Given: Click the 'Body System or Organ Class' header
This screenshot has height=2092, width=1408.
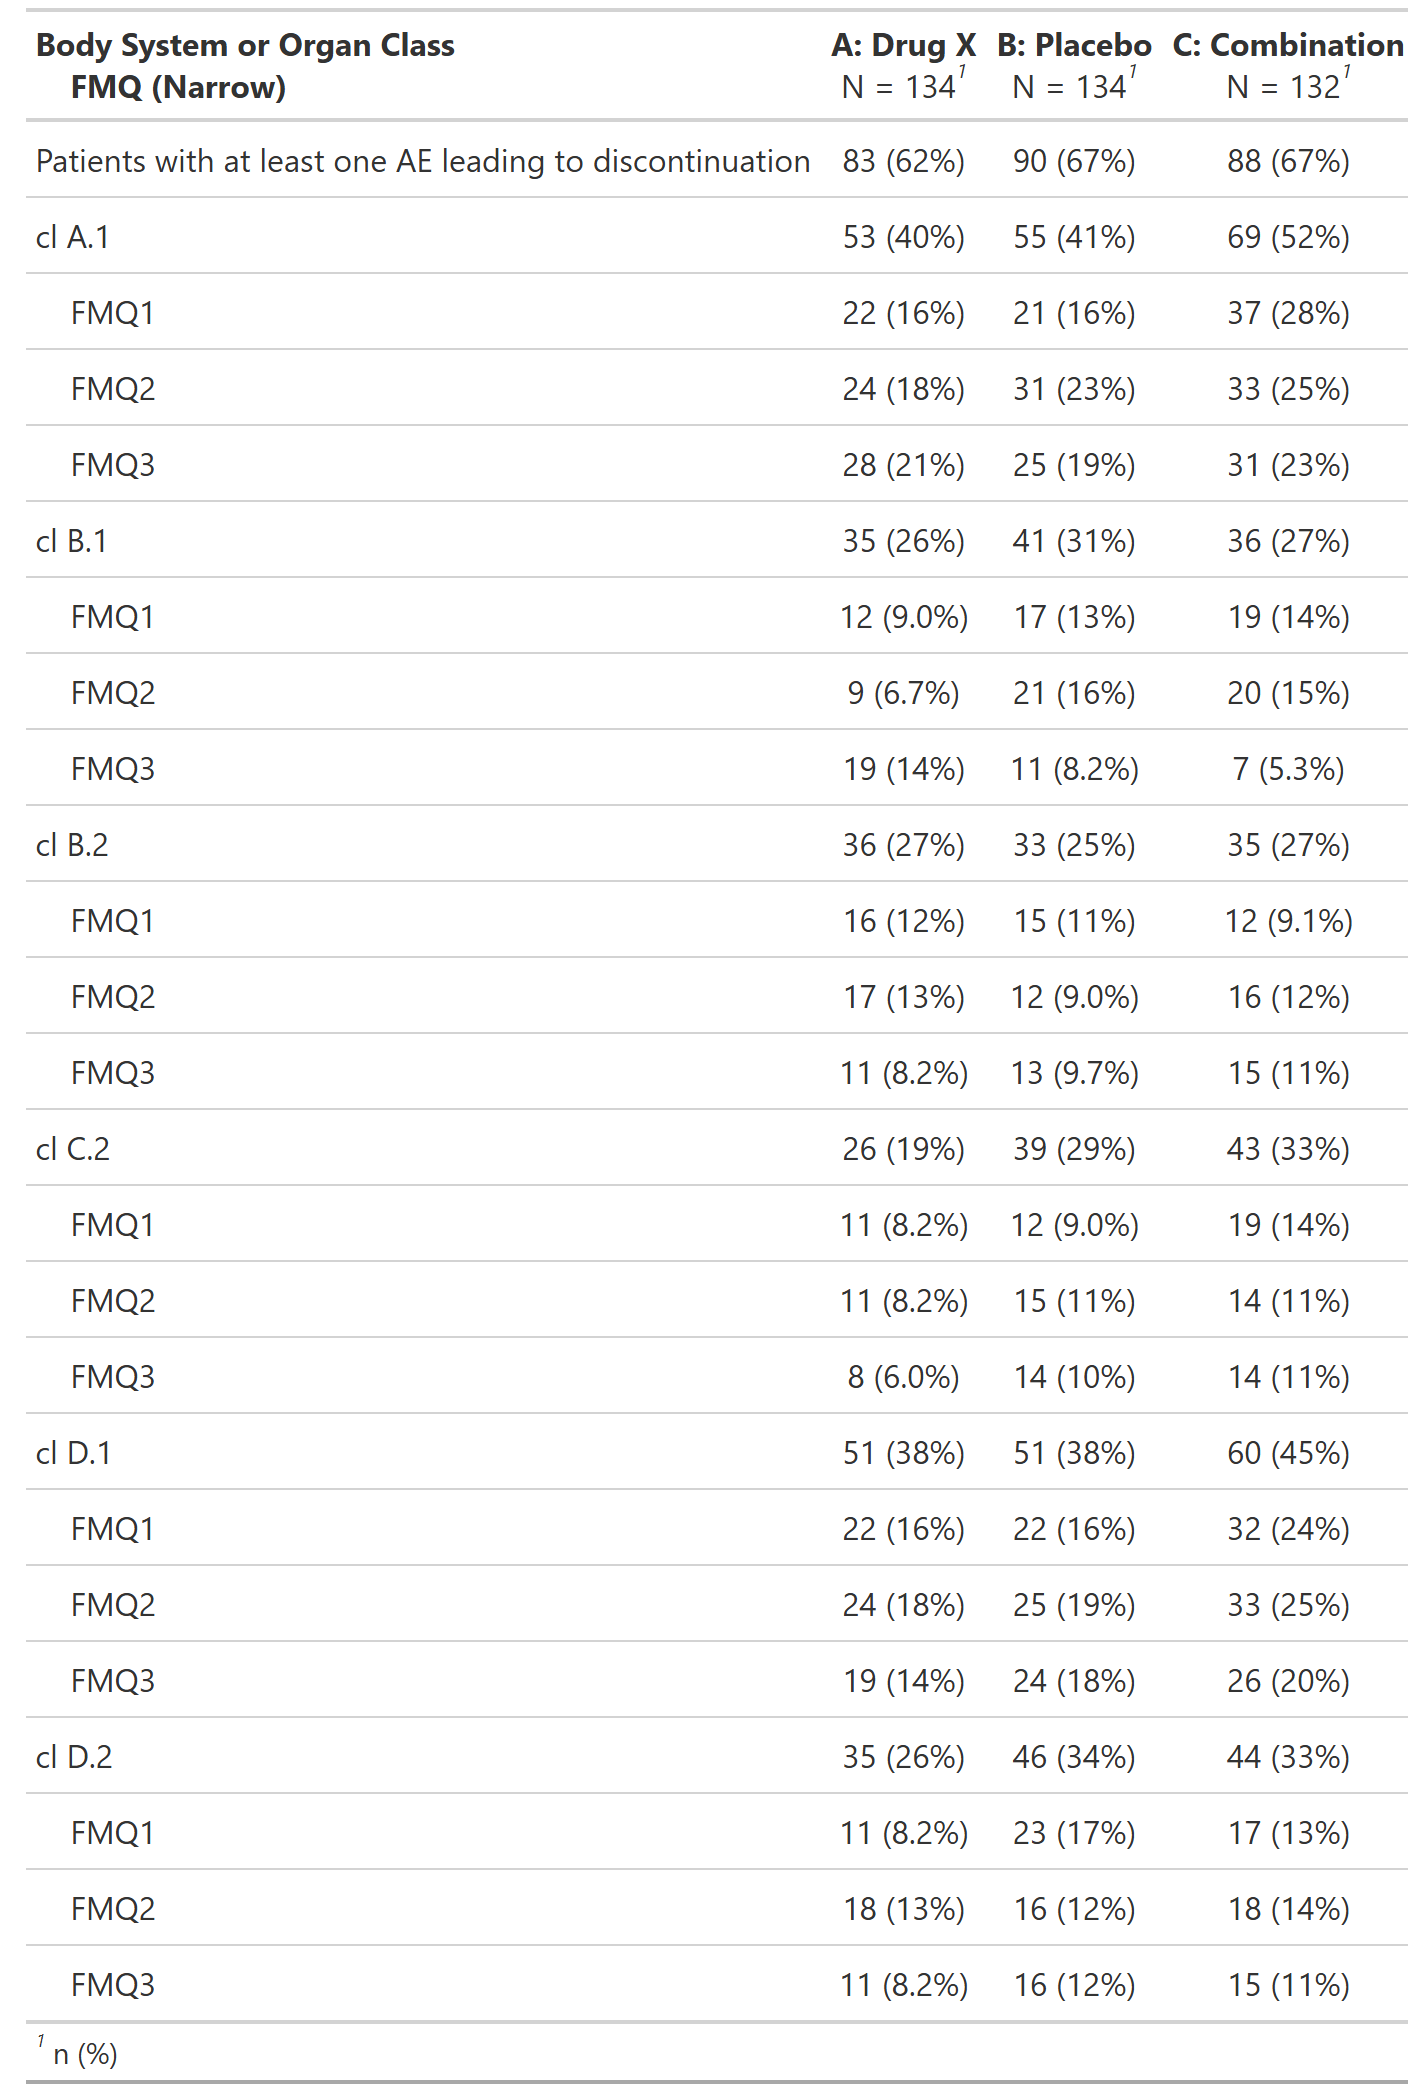Looking at the screenshot, I should (x=245, y=46).
